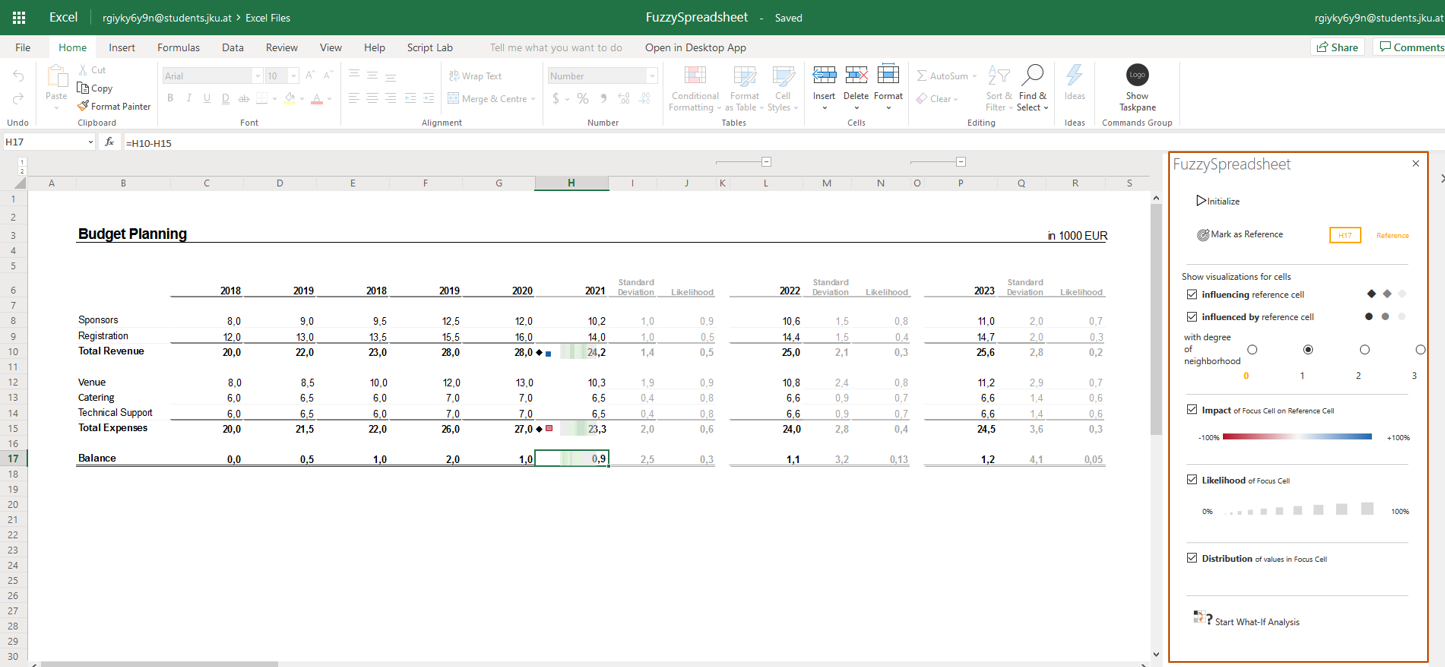Click Open in Desktop App
Image resolution: width=1445 pixels, height=667 pixels.
click(x=696, y=47)
